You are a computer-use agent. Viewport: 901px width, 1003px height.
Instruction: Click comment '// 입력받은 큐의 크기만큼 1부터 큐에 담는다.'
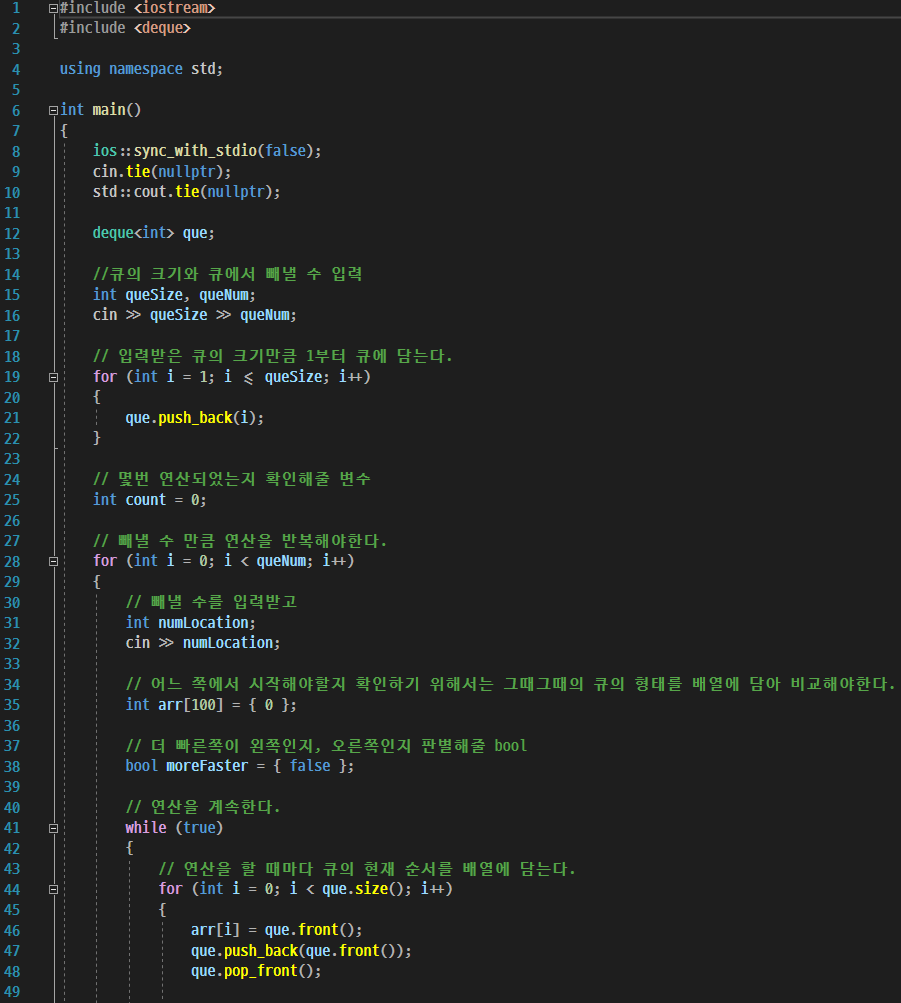(272, 356)
